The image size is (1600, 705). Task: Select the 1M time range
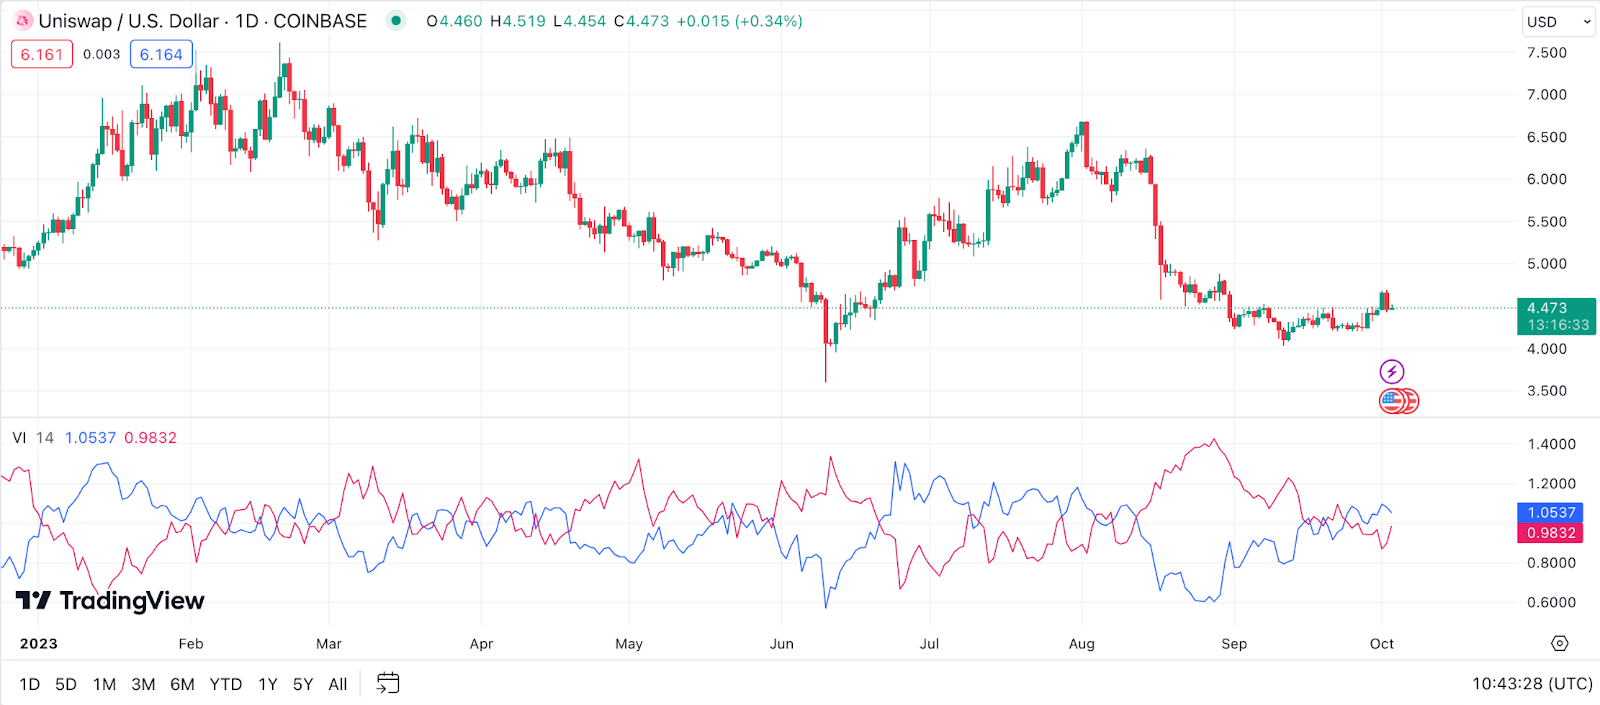pos(104,684)
